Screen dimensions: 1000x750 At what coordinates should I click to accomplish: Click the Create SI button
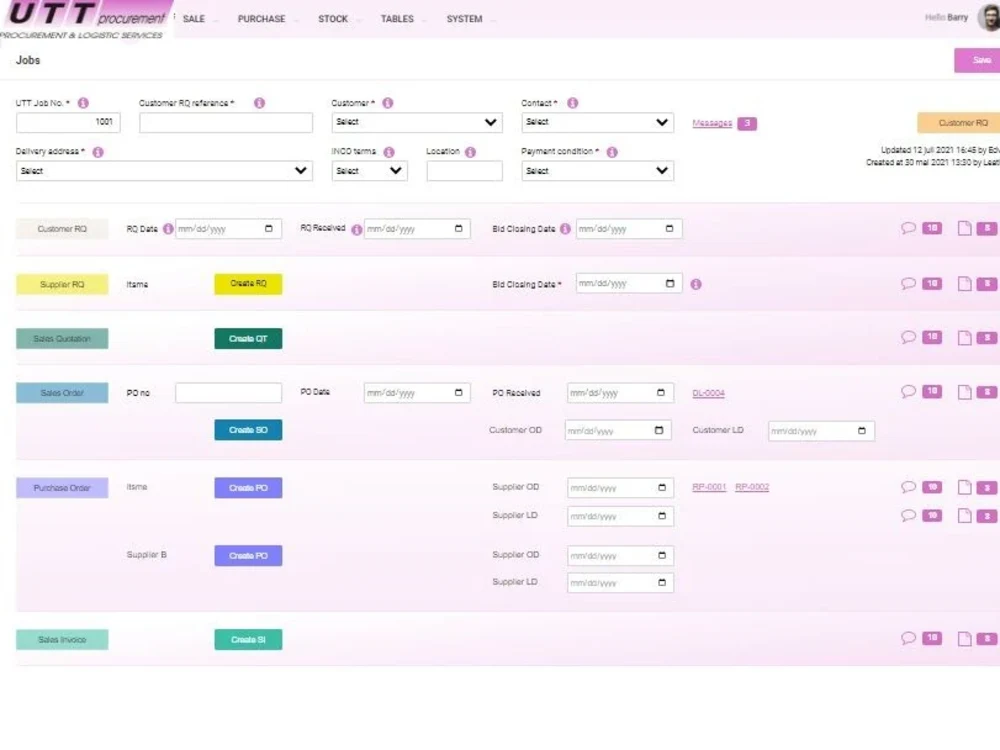tap(248, 640)
